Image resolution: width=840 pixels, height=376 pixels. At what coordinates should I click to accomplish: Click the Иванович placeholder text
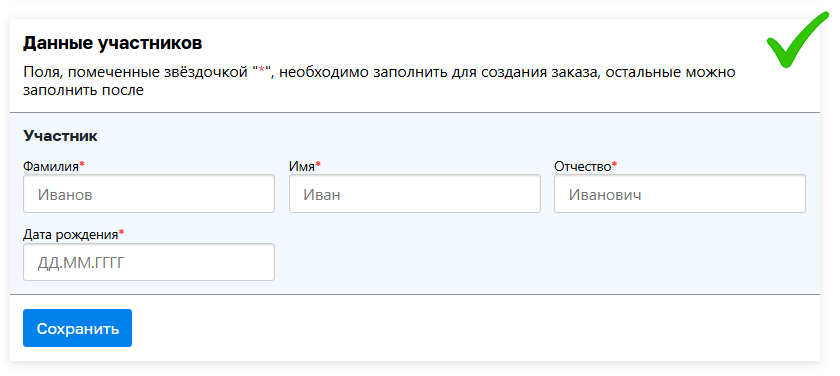(x=605, y=194)
